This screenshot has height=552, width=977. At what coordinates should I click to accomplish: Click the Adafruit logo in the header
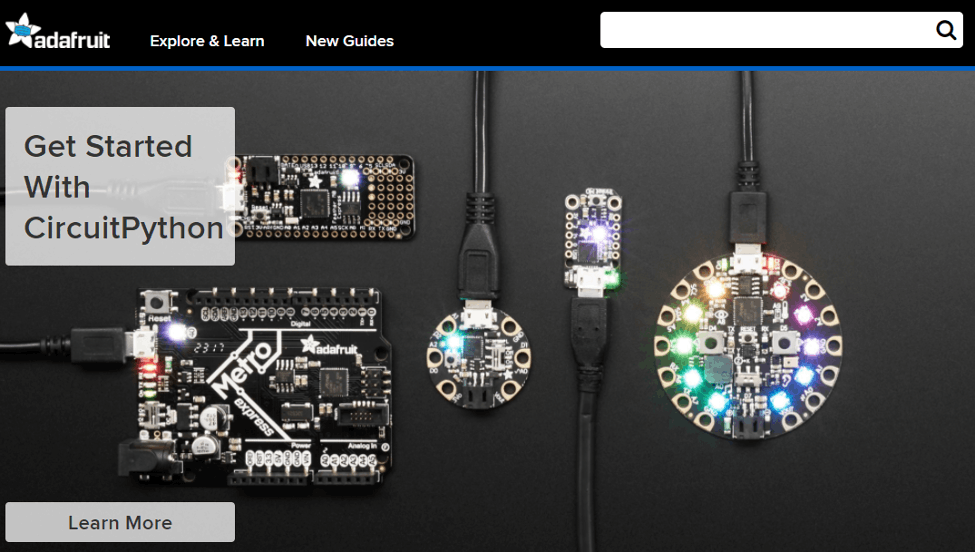[58, 31]
